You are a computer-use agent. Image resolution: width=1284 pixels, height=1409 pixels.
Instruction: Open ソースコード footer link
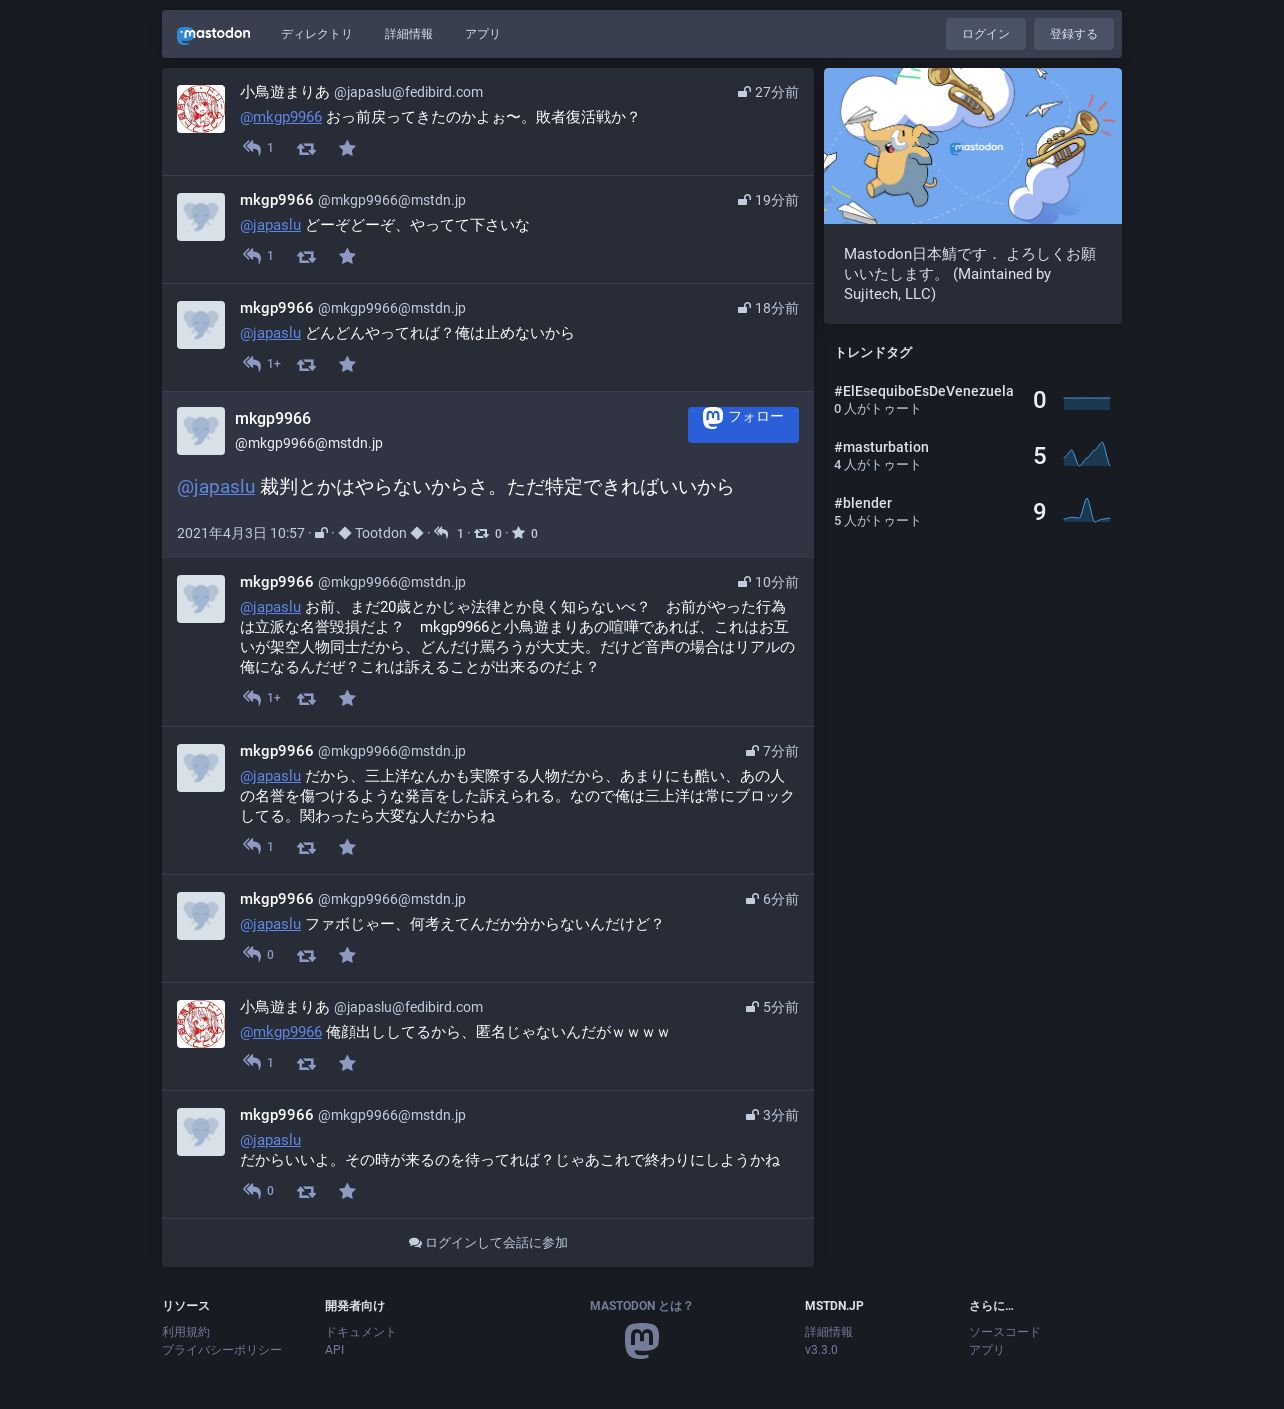(1004, 1332)
